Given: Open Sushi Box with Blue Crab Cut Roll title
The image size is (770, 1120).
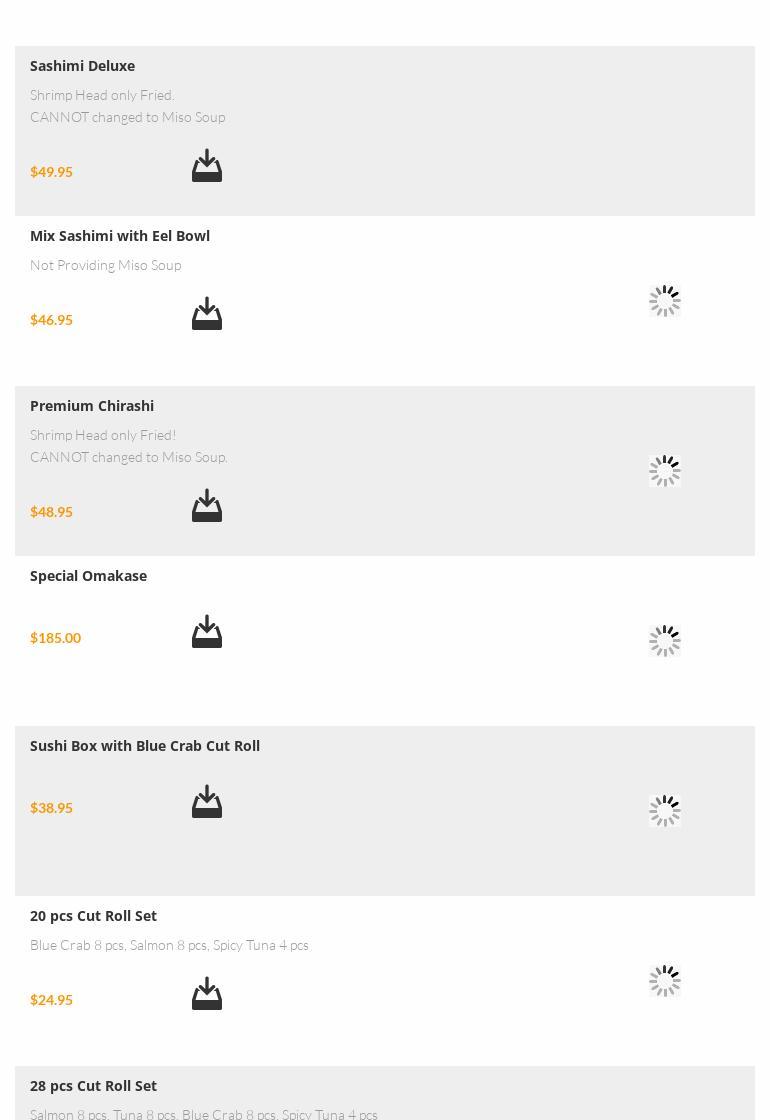Looking at the screenshot, I should pyautogui.click(x=145, y=746).
